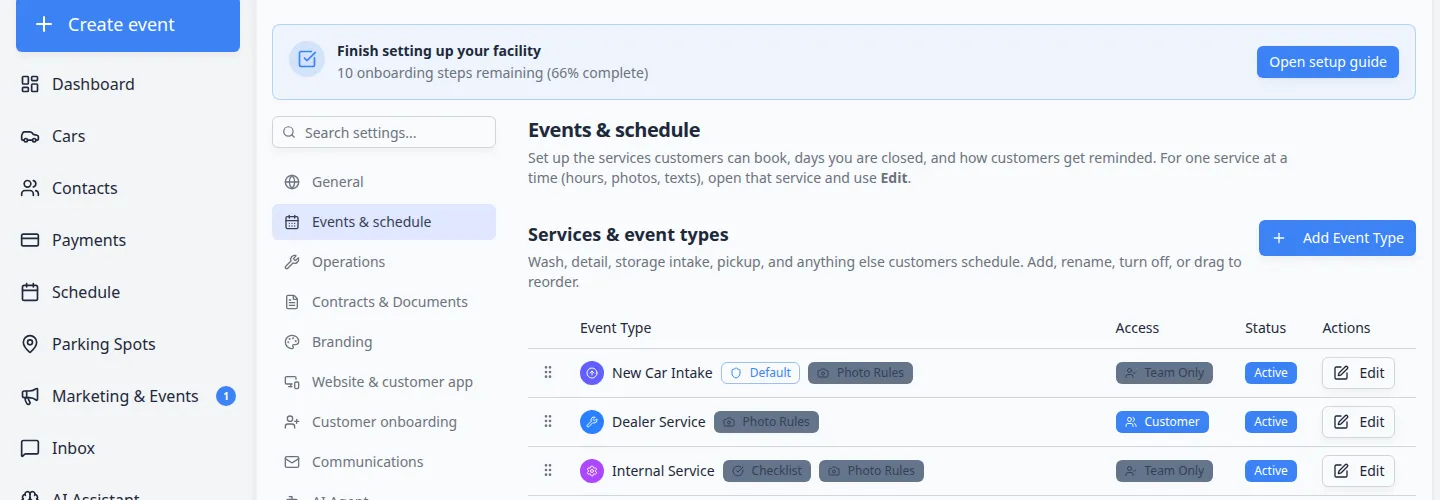Toggle Active status for New Car Intake
1440x500 pixels.
point(1271,372)
